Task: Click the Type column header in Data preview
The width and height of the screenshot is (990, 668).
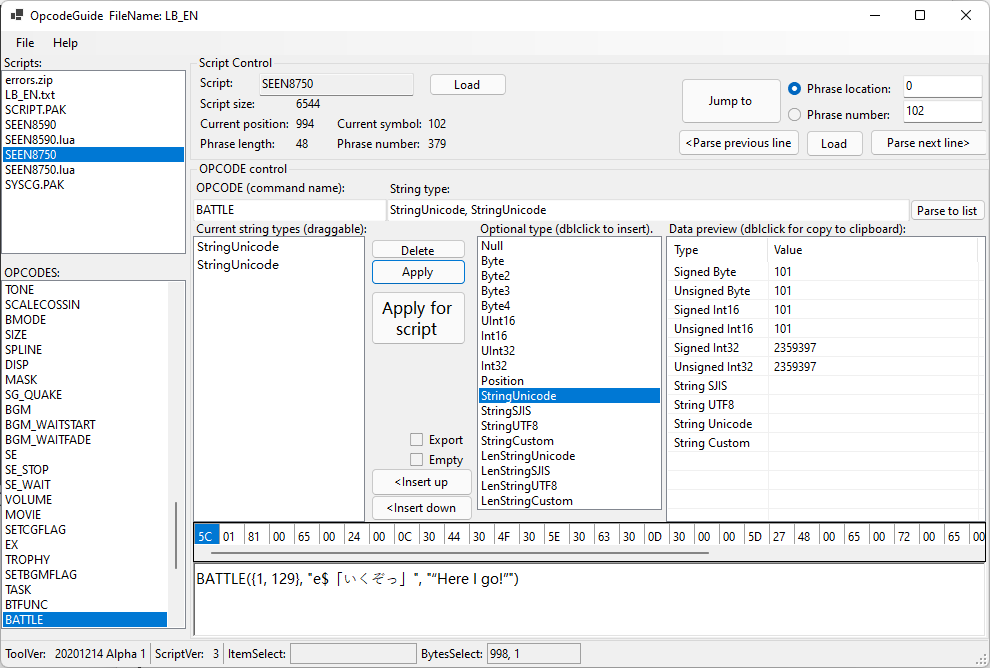Action: (x=718, y=250)
